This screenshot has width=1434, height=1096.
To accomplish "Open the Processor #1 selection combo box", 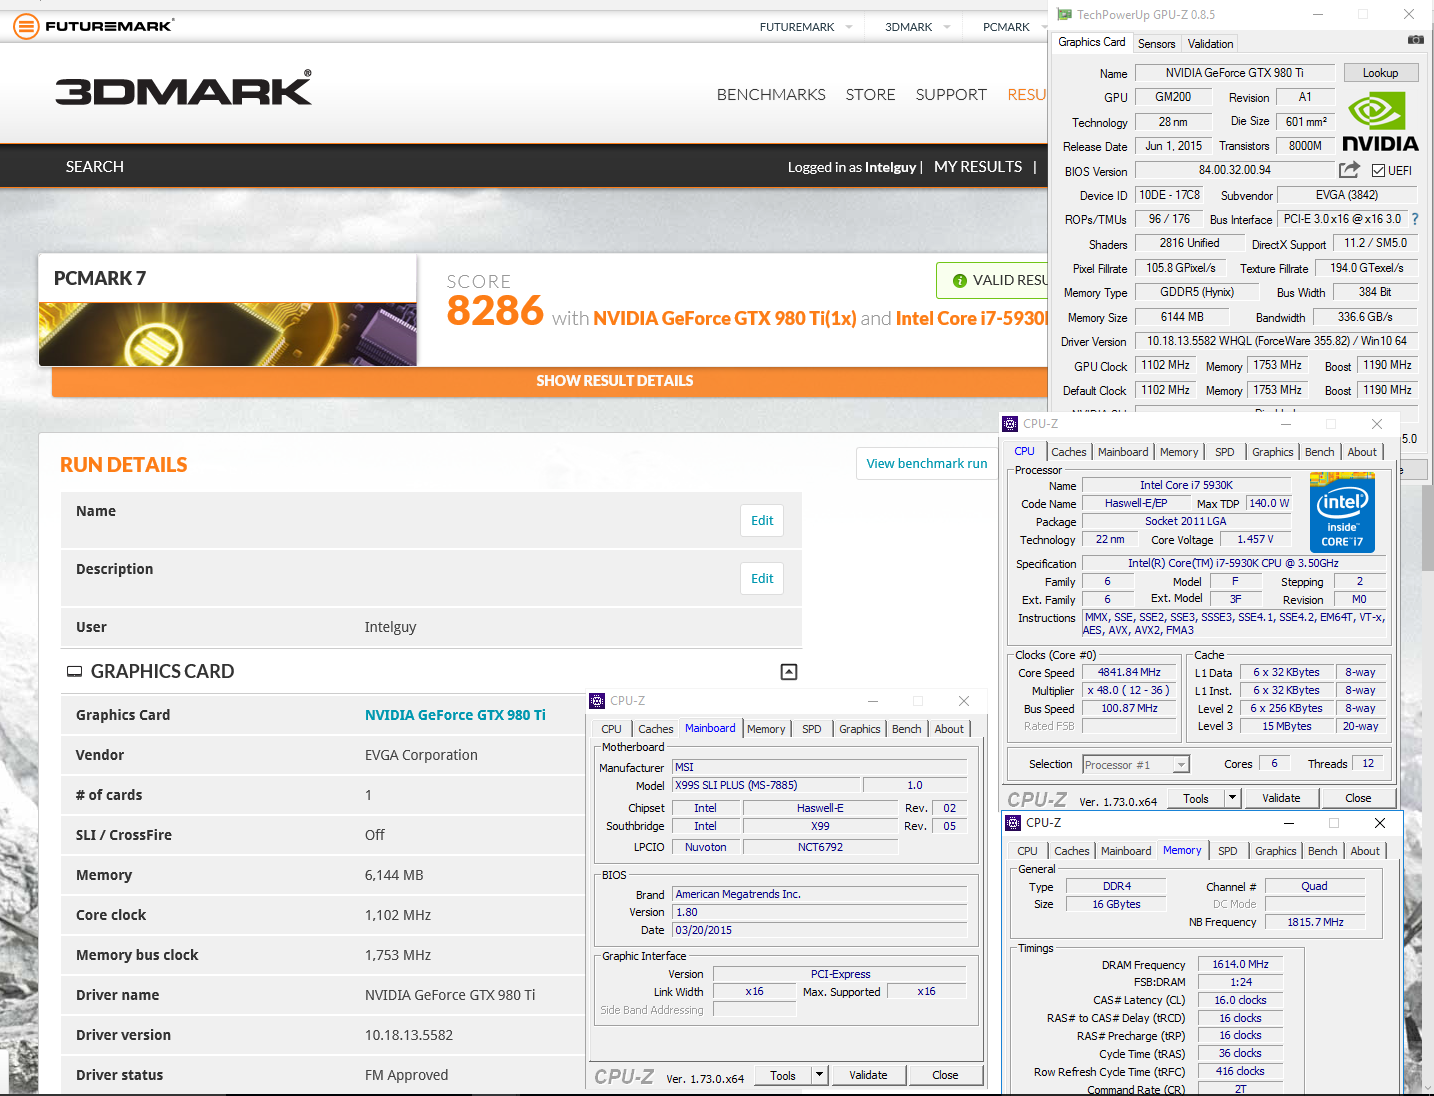I will [1136, 765].
